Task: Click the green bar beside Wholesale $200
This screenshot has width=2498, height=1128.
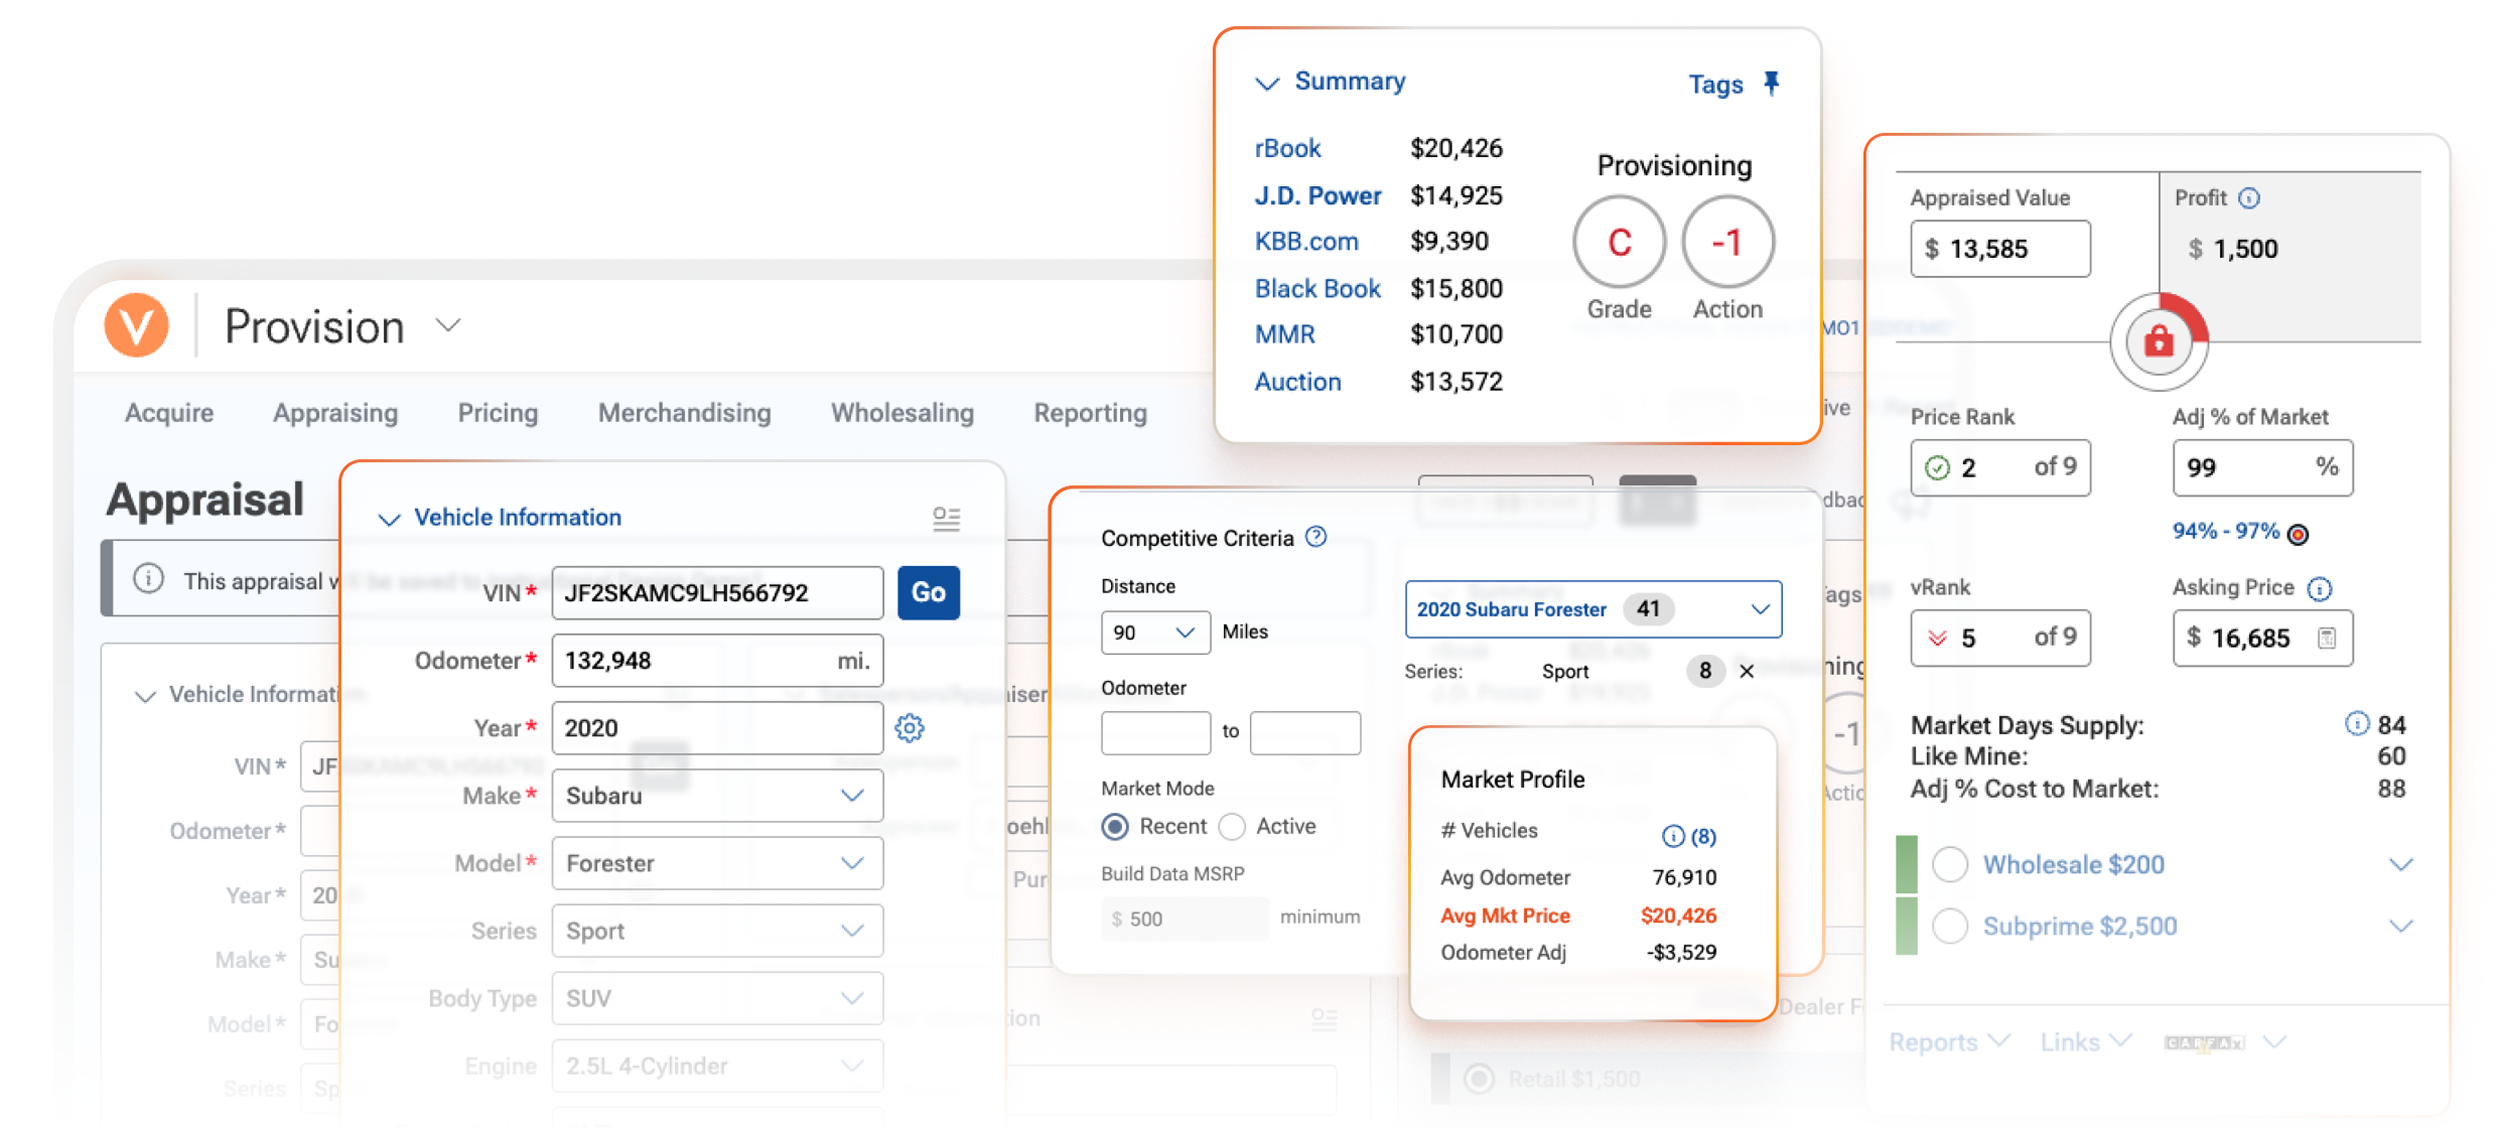Action: 1906,864
